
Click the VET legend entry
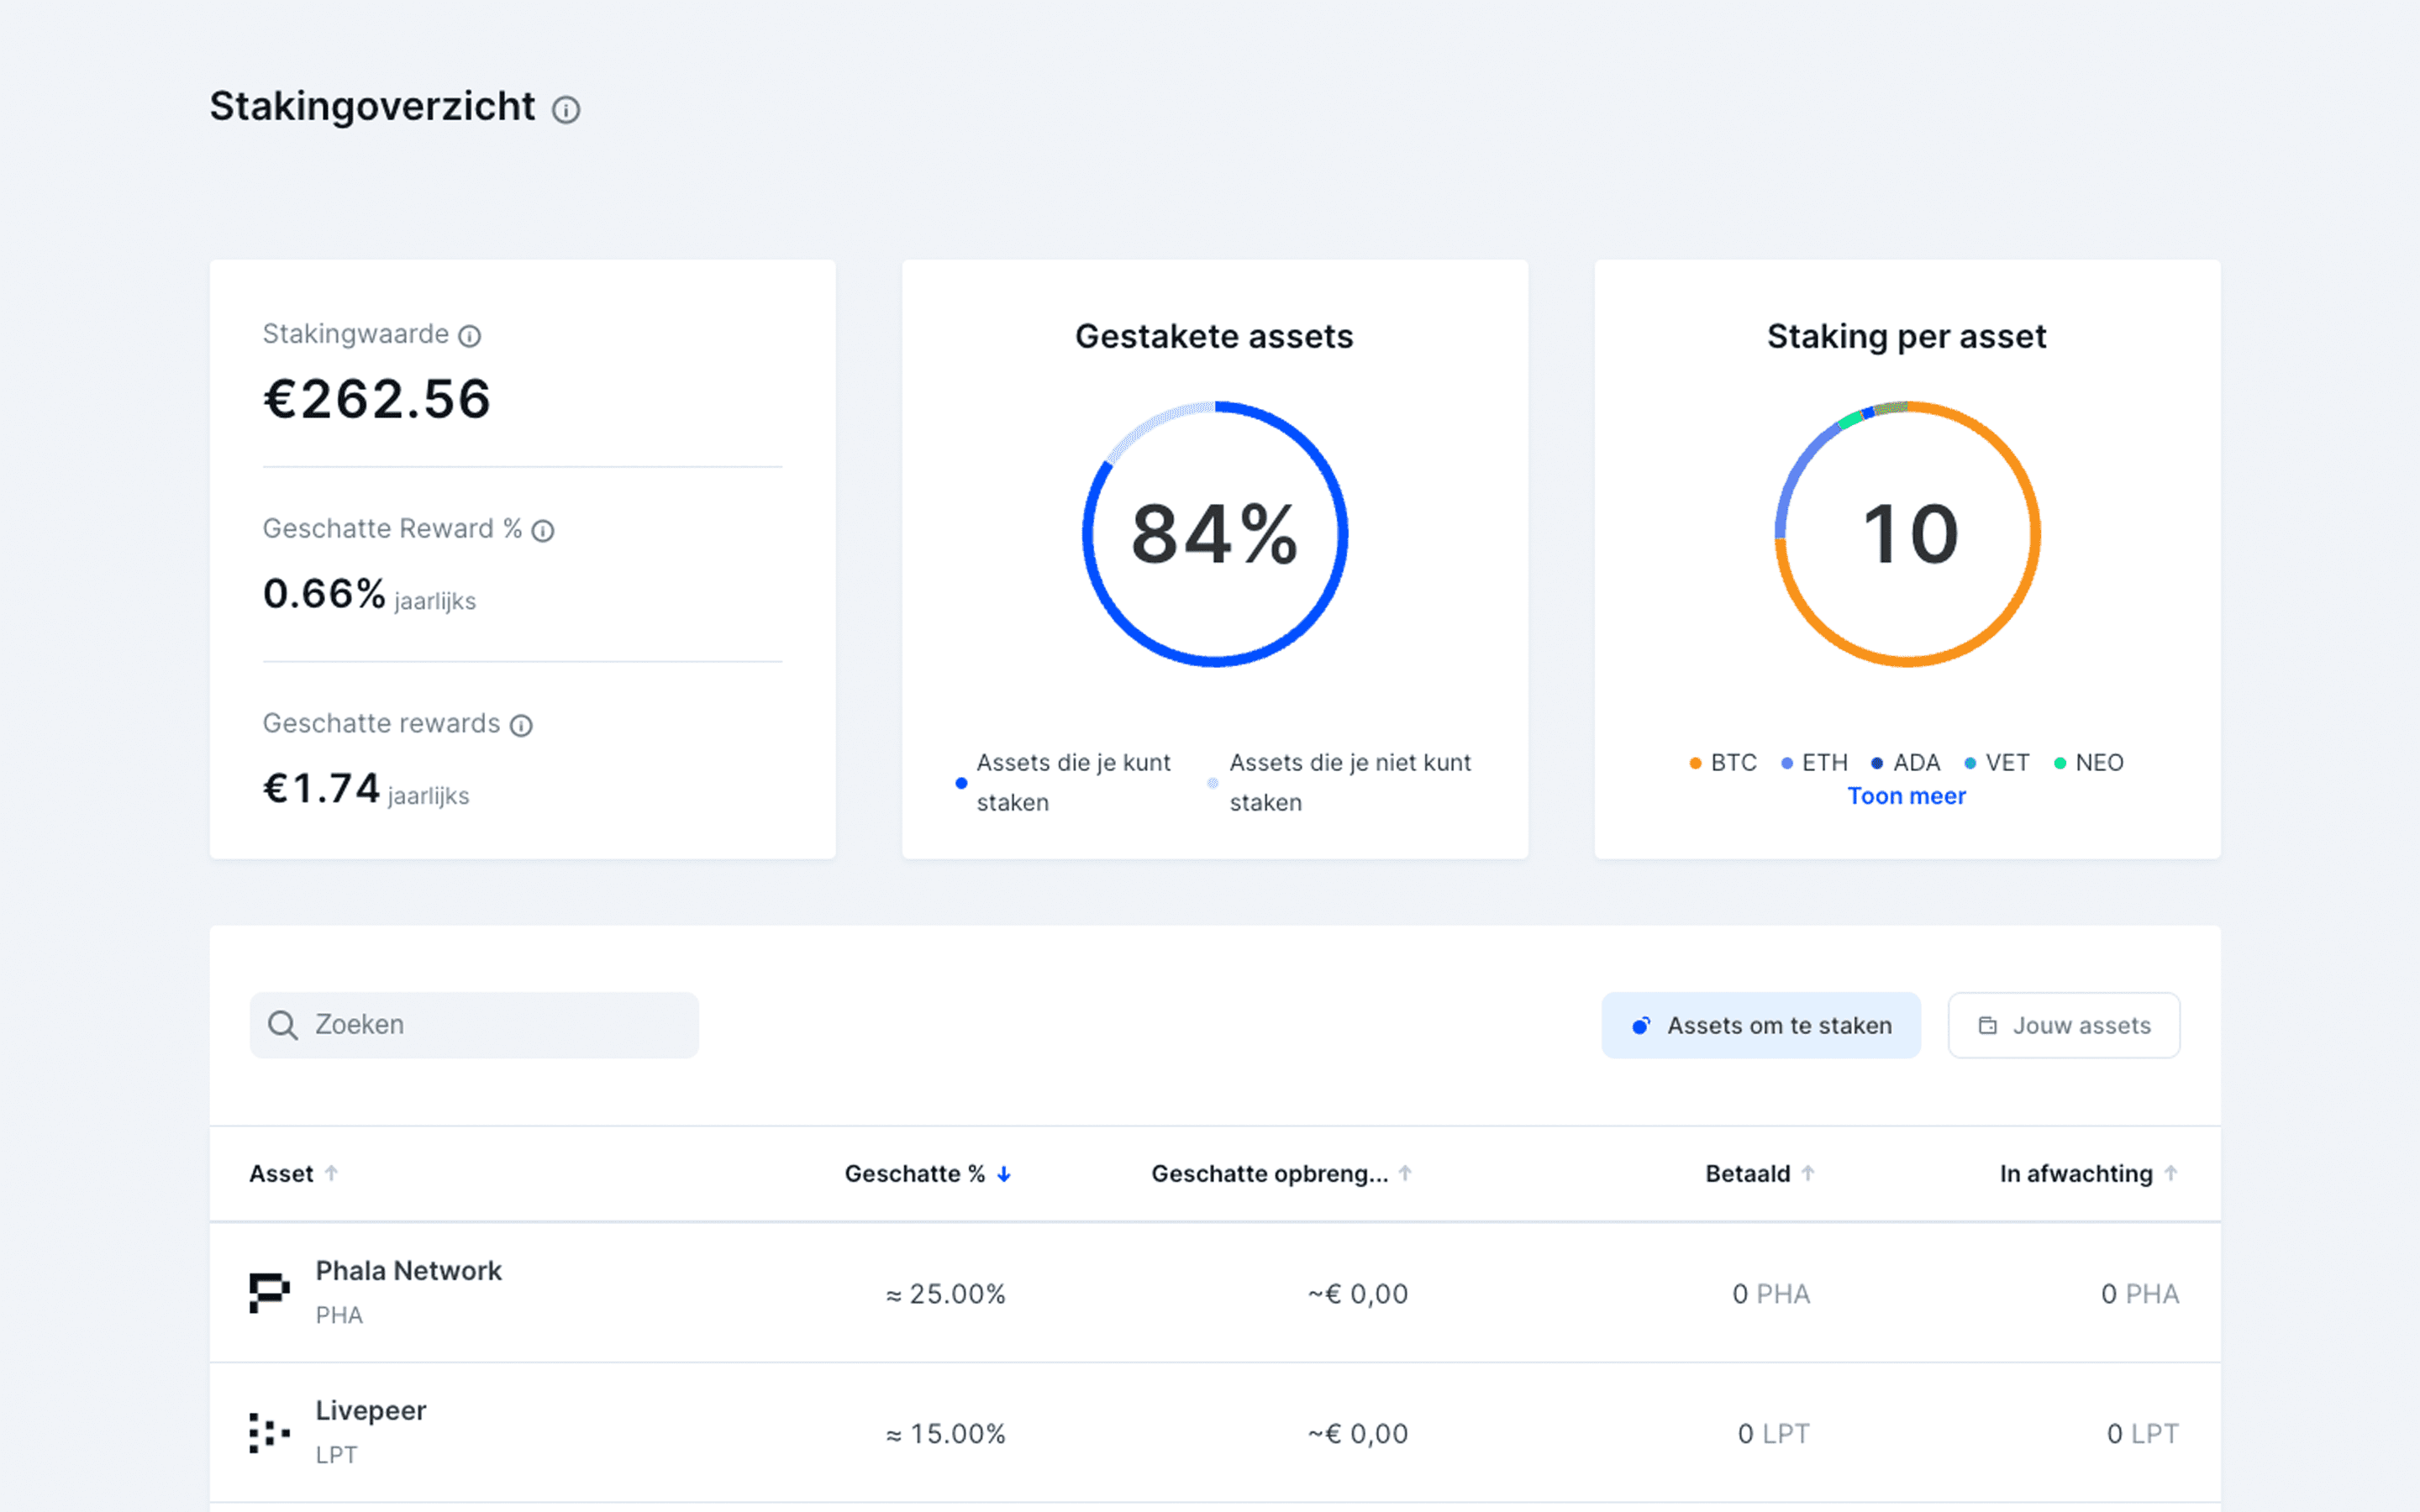pyautogui.click(x=1997, y=763)
